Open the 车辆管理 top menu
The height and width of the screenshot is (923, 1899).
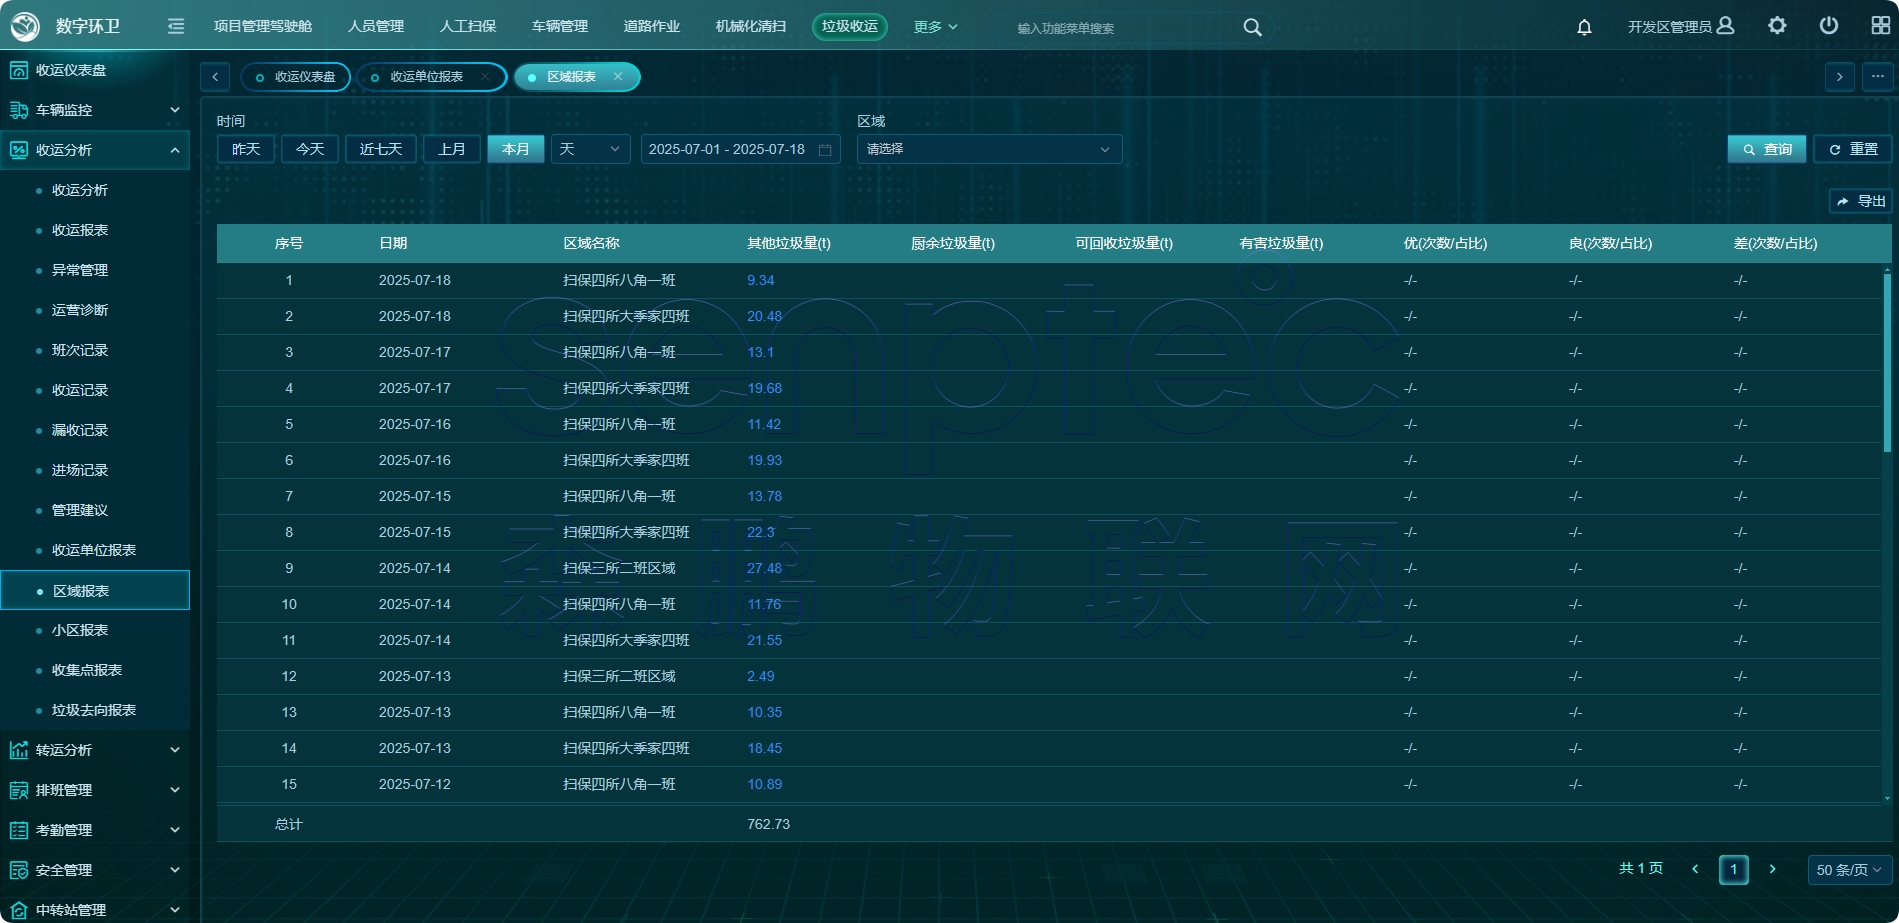point(559,26)
